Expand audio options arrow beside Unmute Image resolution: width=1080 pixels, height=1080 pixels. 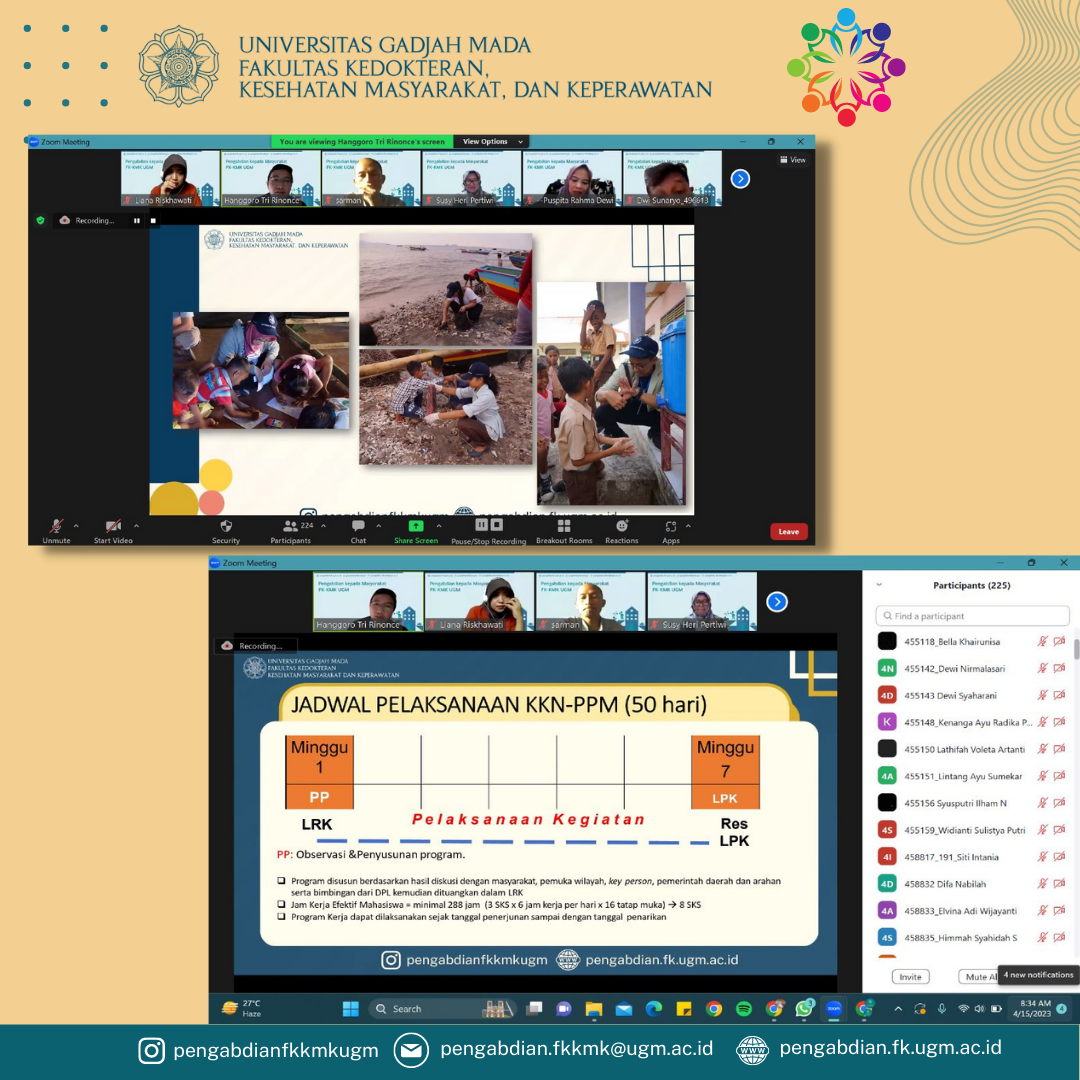76,526
